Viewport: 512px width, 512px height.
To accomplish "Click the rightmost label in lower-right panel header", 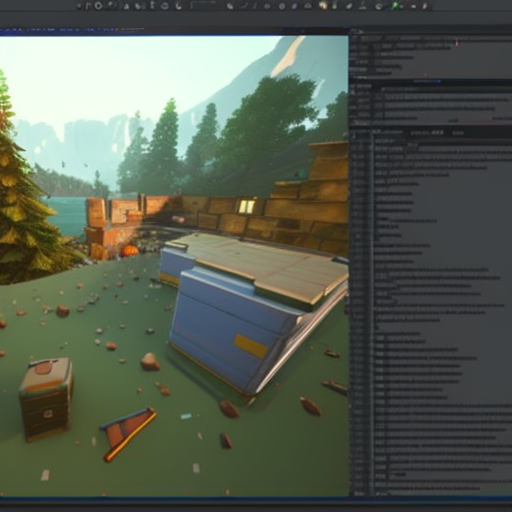I will (x=458, y=133).
